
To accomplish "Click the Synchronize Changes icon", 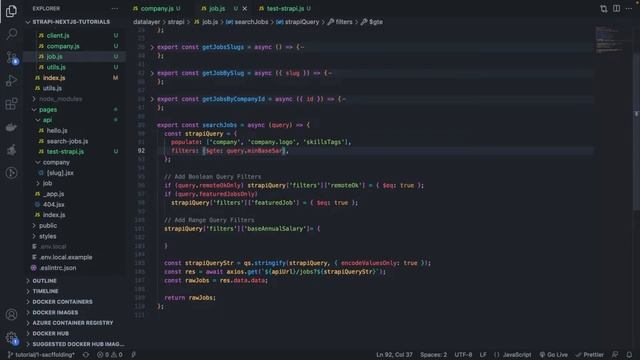I will coord(86,355).
